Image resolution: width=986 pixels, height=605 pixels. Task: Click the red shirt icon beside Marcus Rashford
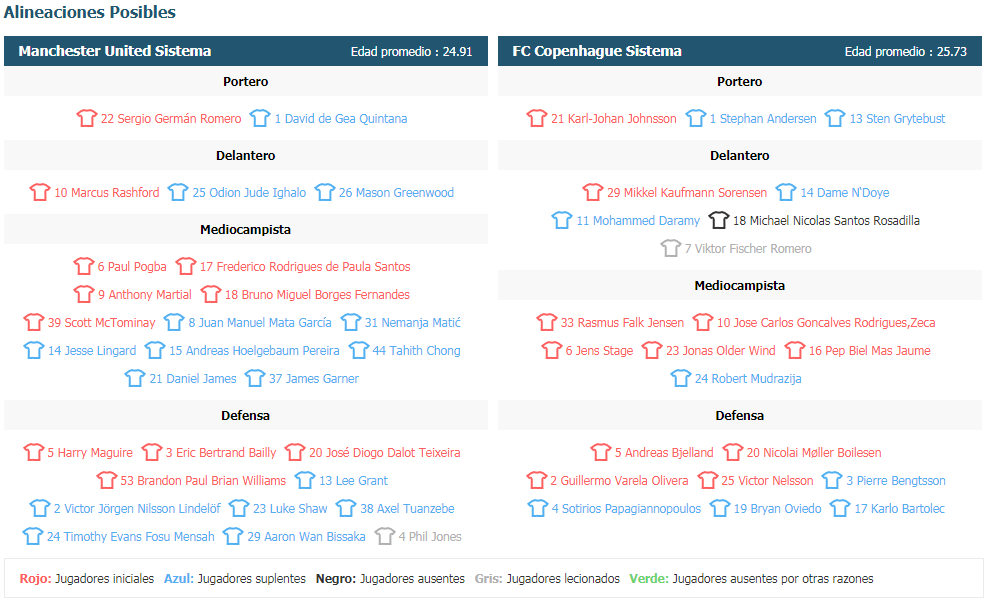[x=40, y=192]
